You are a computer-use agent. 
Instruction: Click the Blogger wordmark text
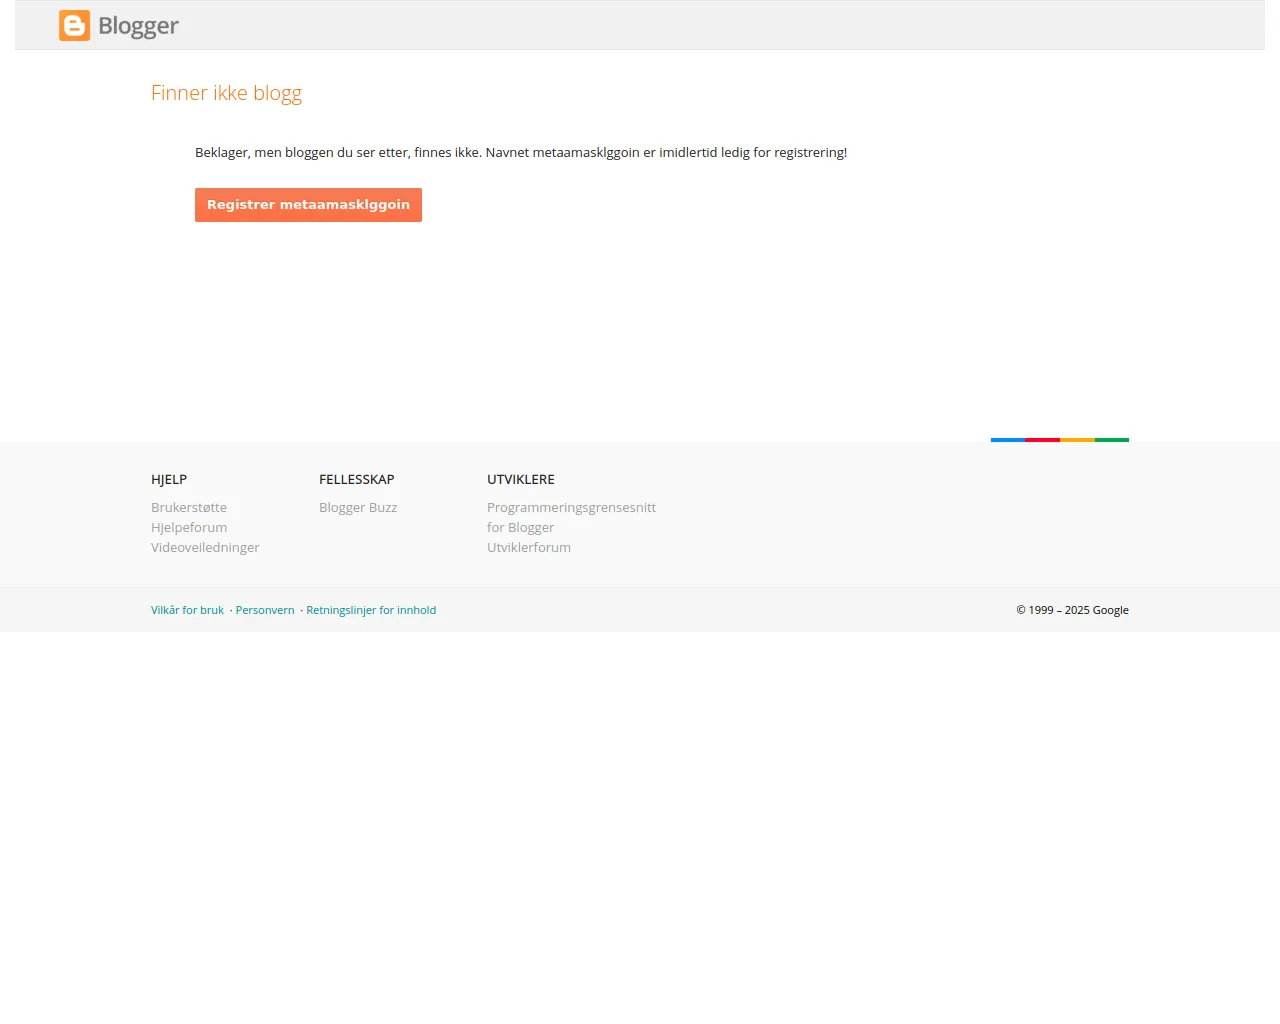pyautogui.click(x=137, y=26)
